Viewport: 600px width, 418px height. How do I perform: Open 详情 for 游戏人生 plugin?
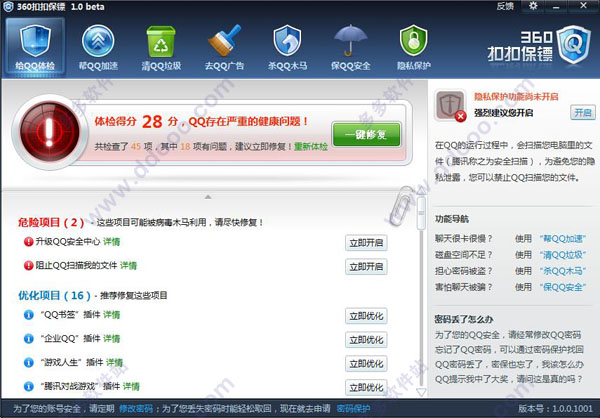click(x=114, y=362)
